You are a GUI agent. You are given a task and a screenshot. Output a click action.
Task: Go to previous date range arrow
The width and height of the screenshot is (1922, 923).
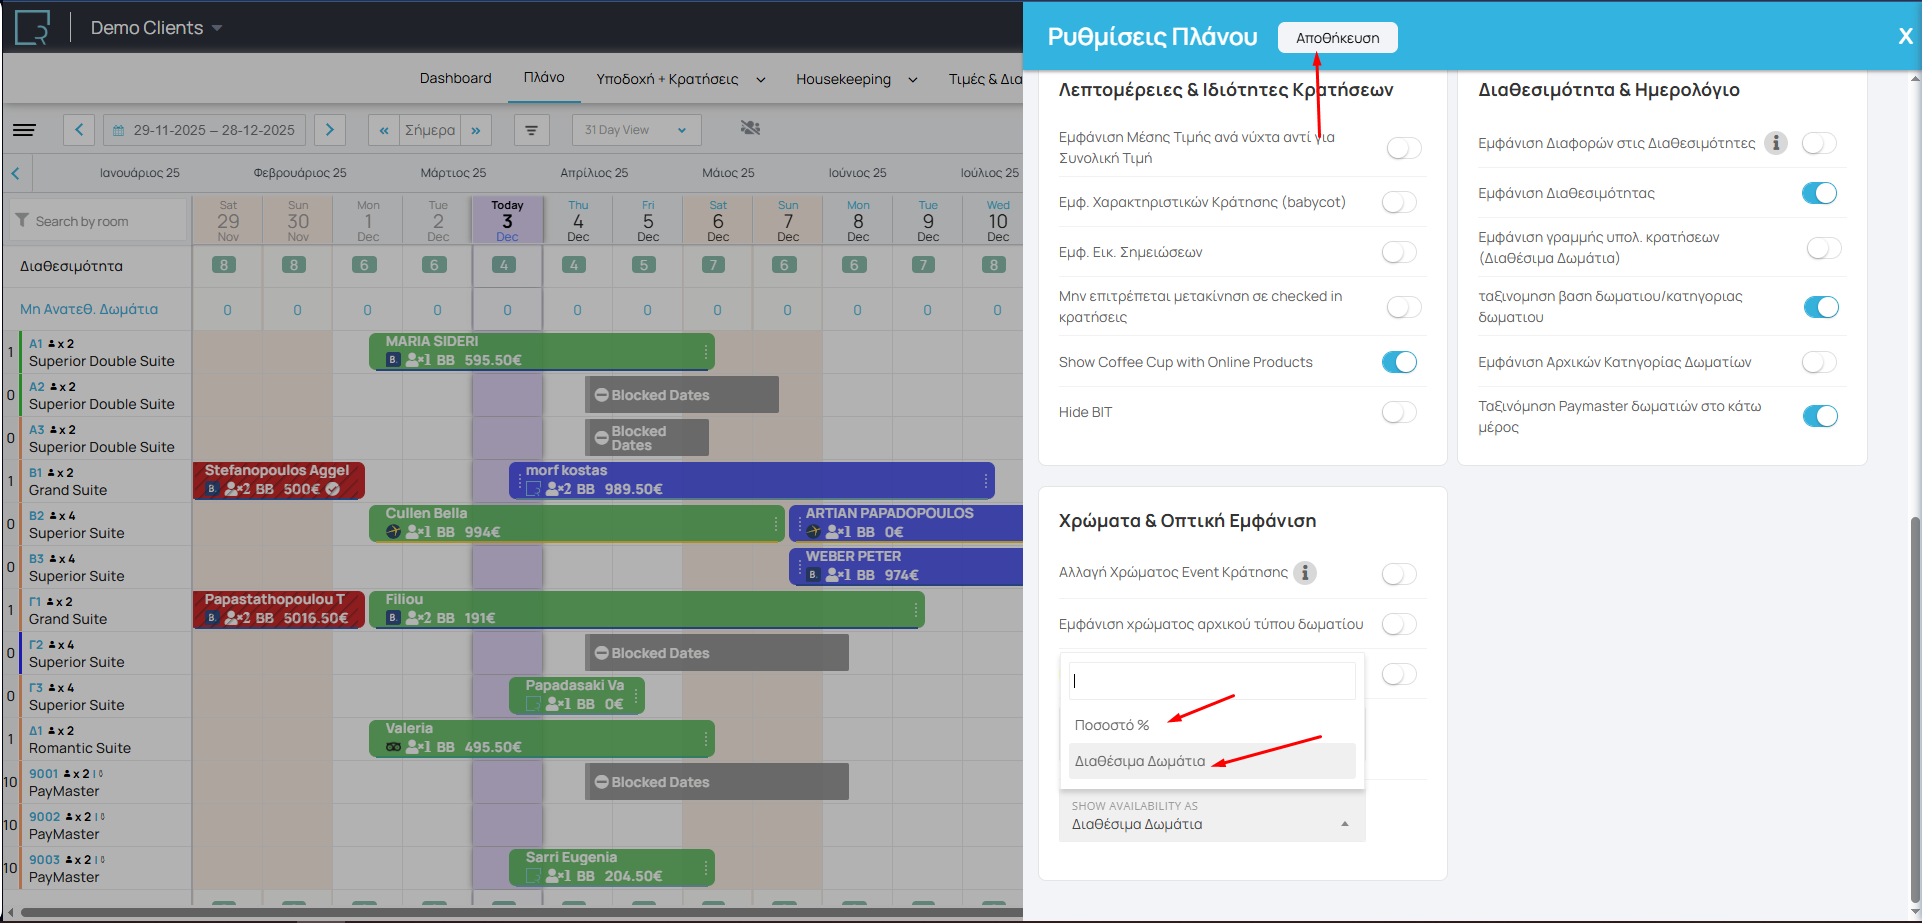(x=79, y=130)
